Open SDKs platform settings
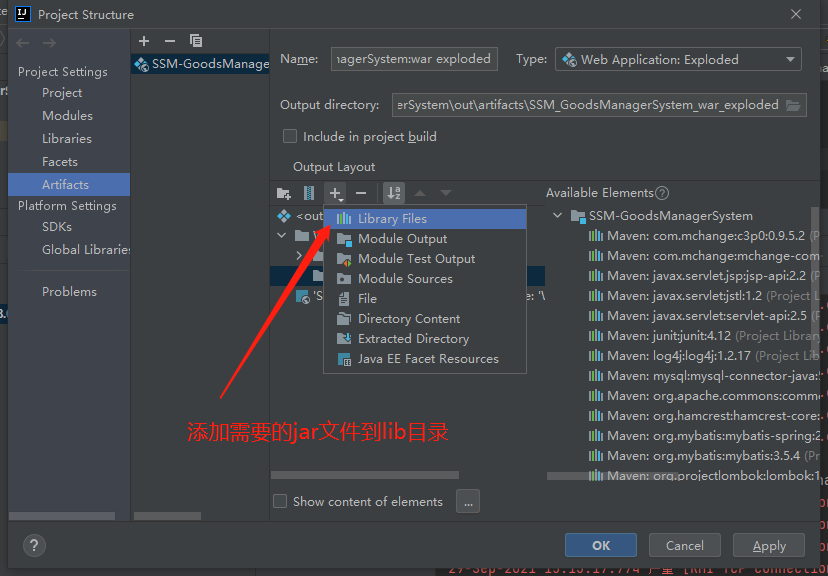 (57, 226)
